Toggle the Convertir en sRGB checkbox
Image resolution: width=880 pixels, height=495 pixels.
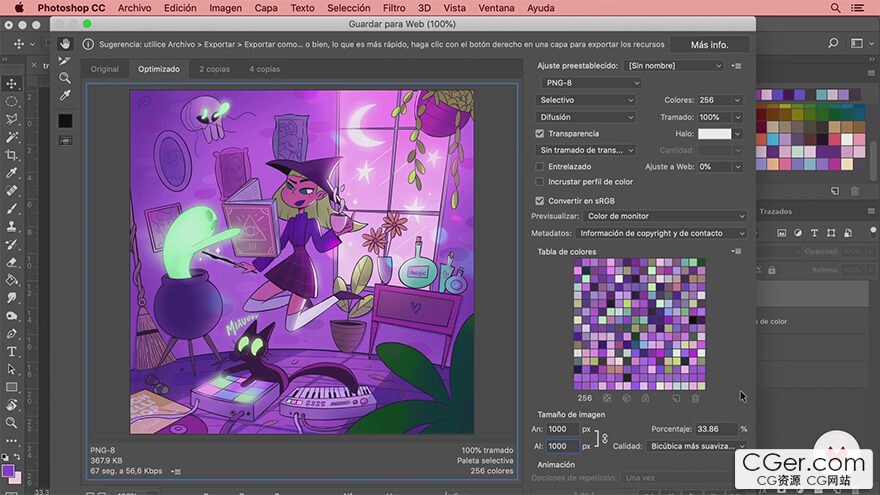540,200
